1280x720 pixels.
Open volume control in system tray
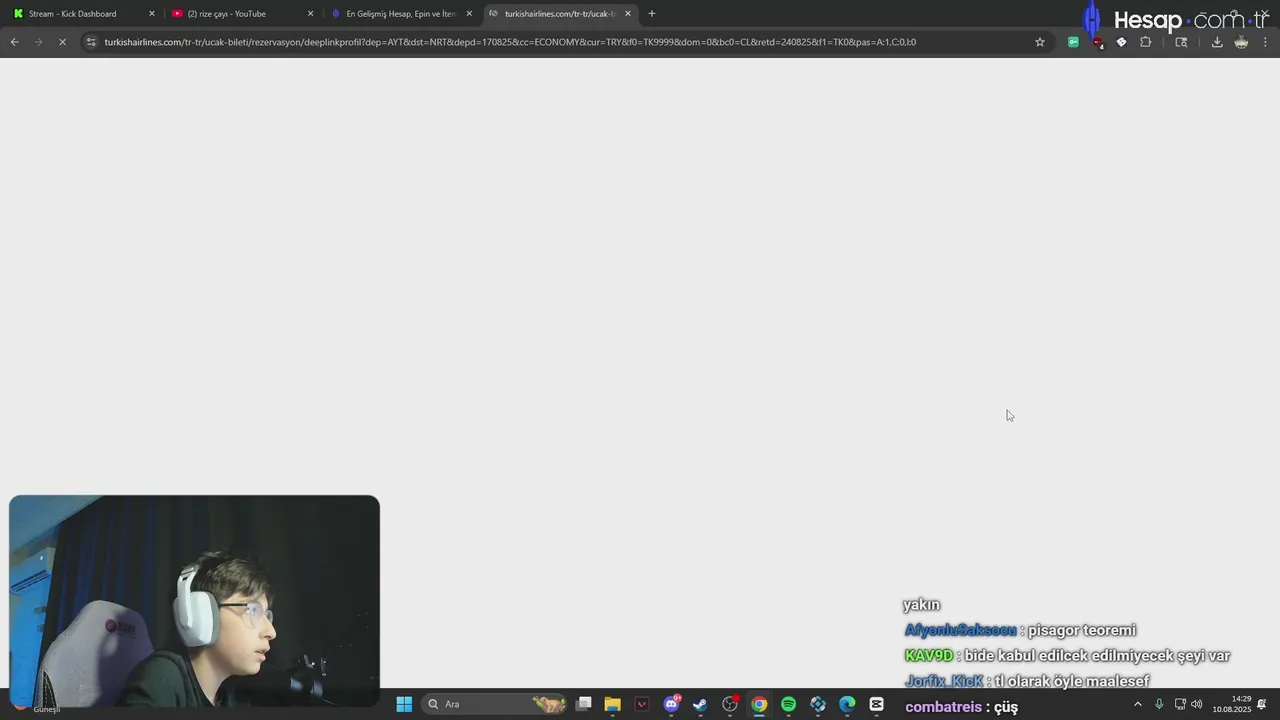click(1197, 704)
